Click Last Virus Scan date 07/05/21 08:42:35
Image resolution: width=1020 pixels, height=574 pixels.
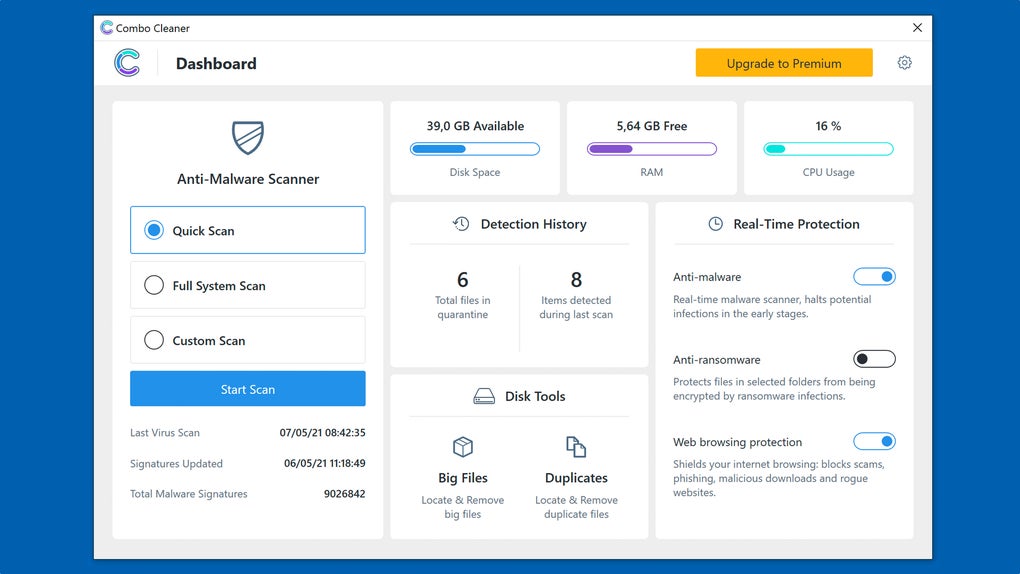pyautogui.click(x=323, y=433)
